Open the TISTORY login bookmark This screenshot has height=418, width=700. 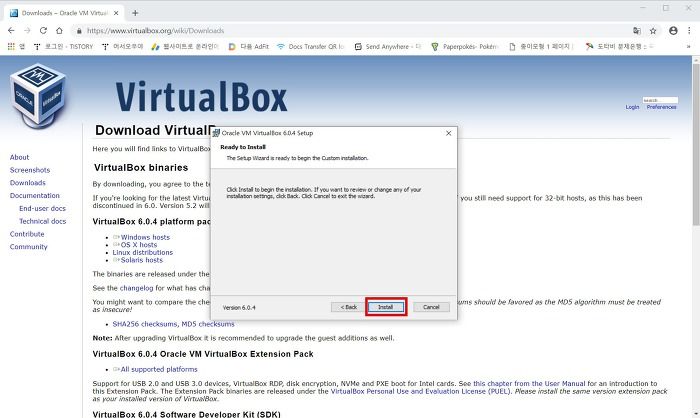64,46
